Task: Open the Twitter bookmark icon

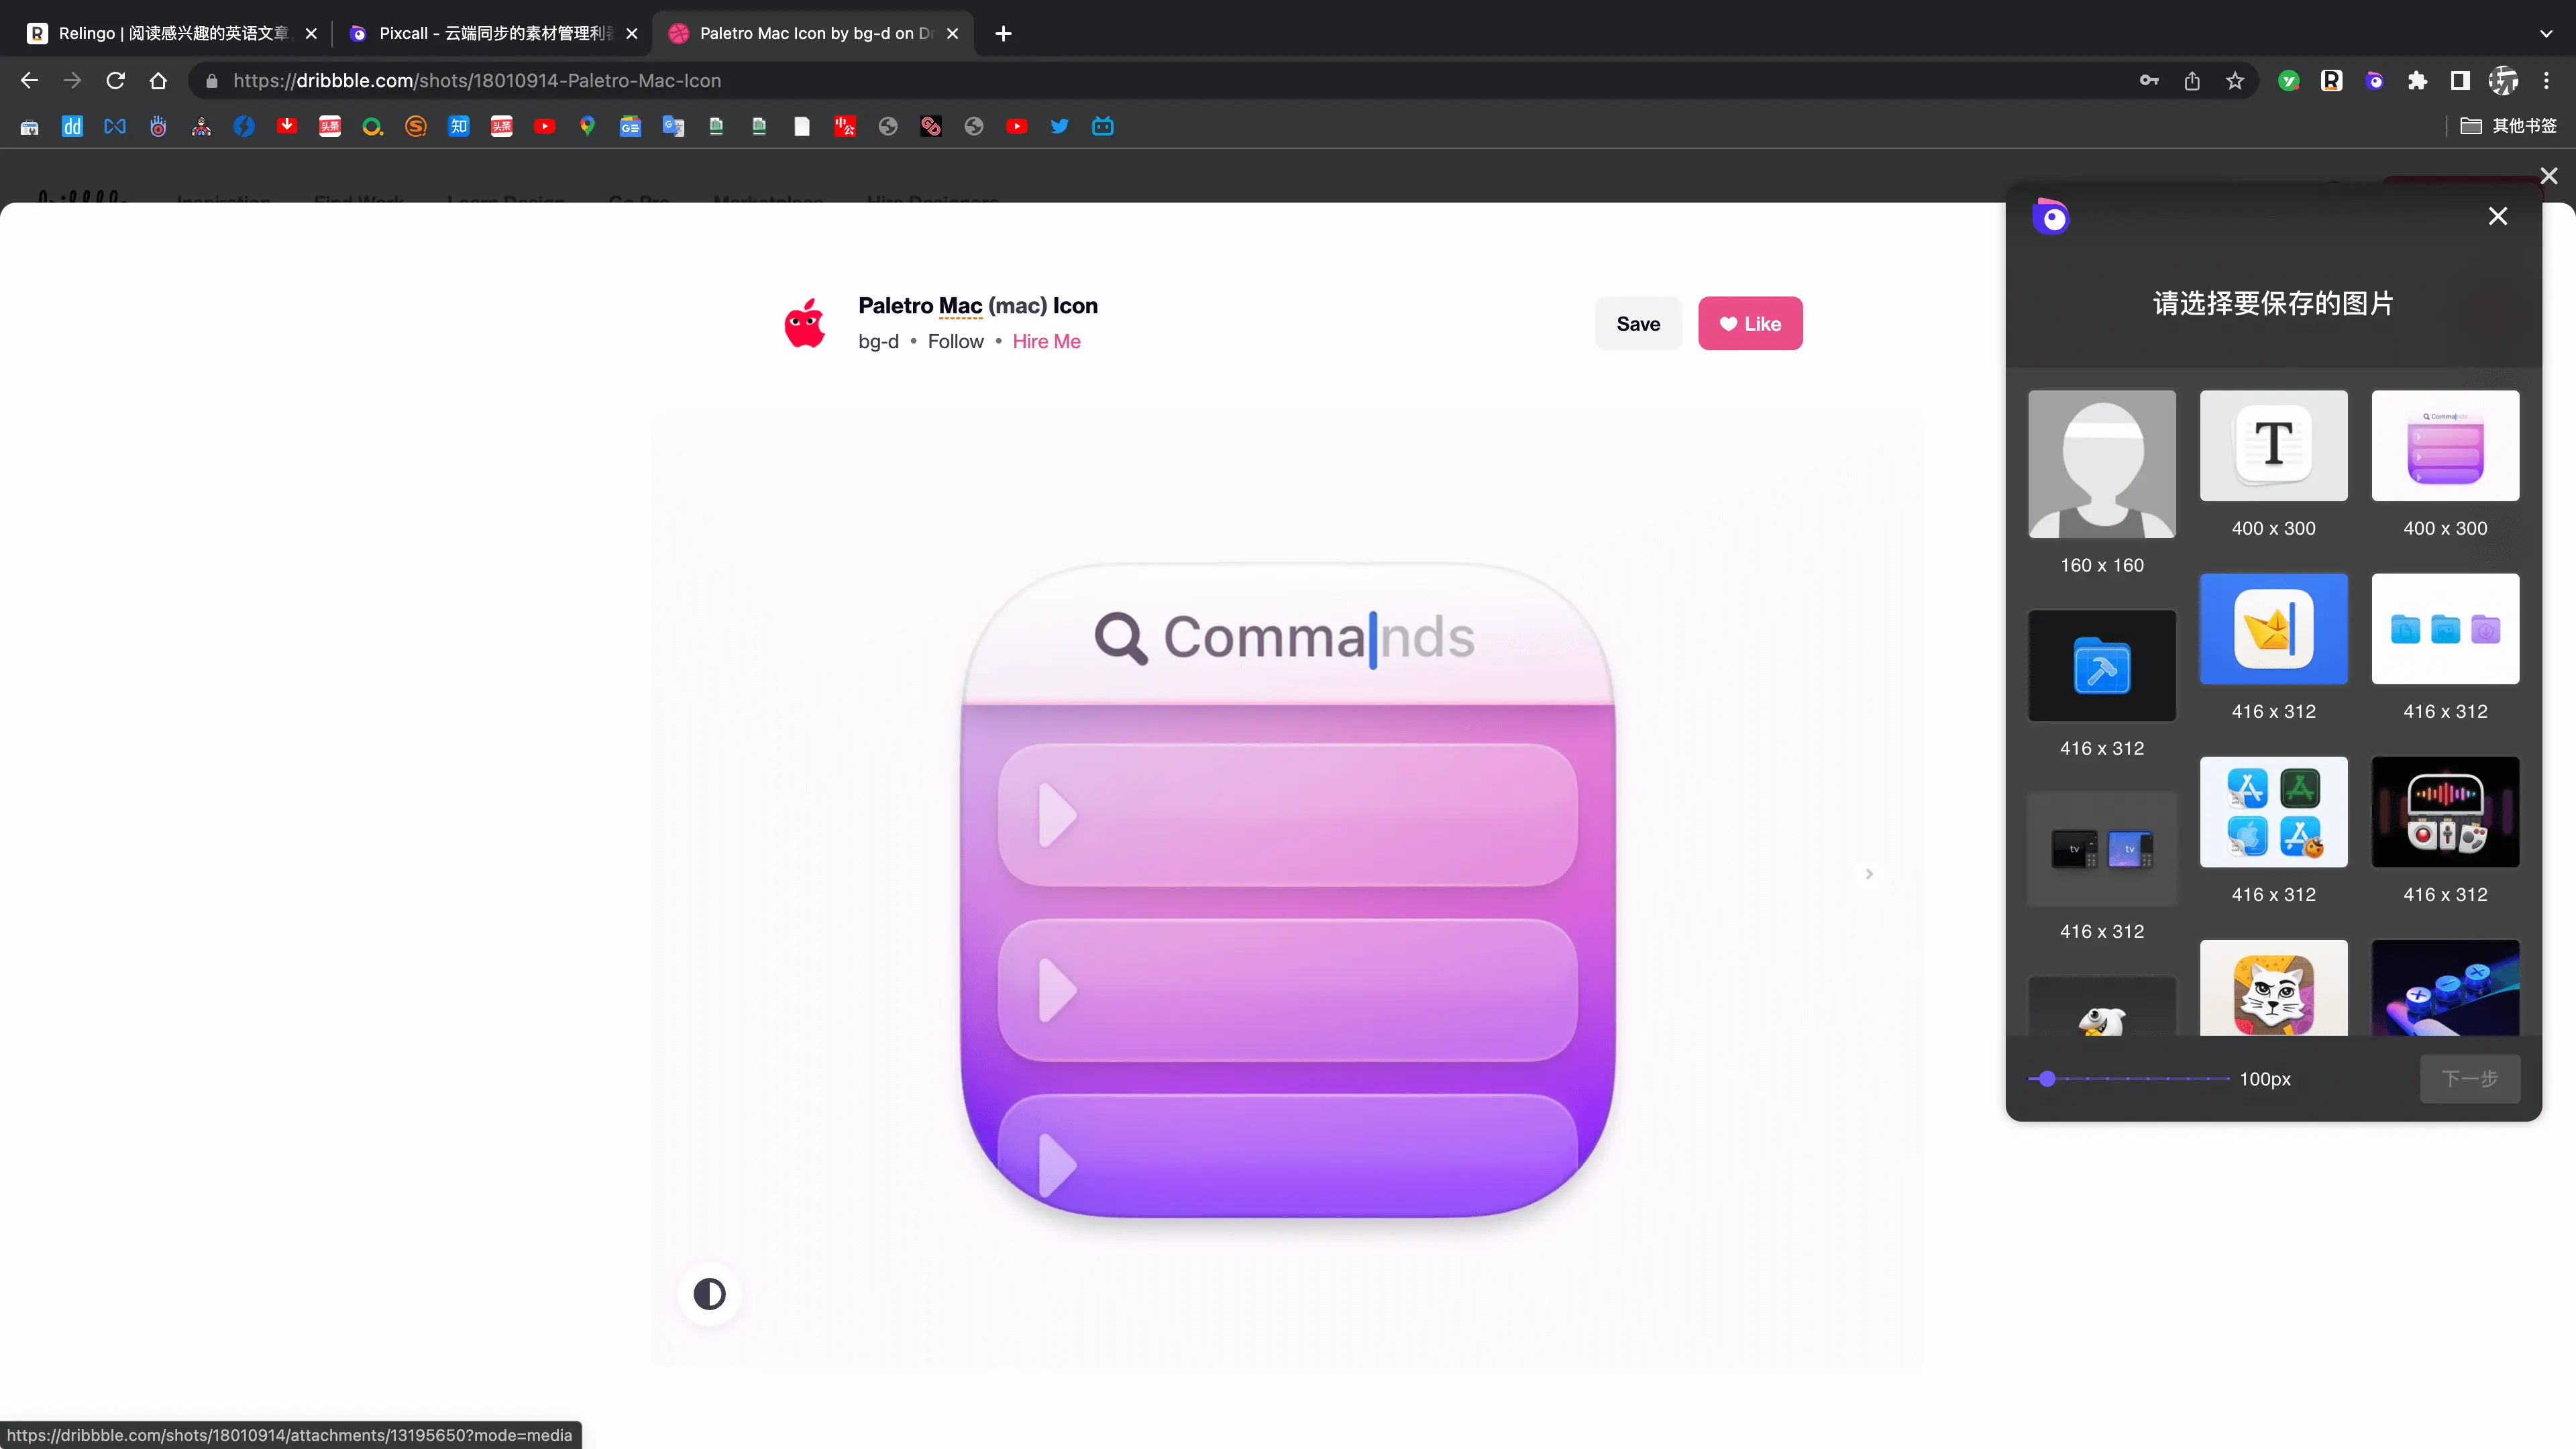Action: [x=1060, y=126]
